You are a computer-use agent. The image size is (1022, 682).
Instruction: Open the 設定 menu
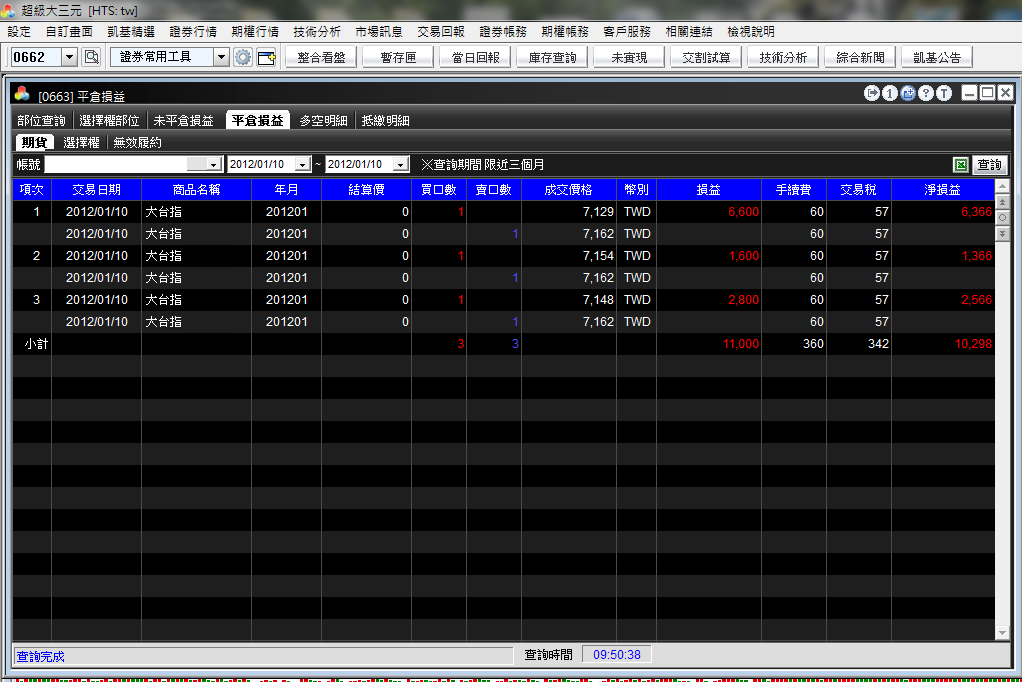(19, 31)
